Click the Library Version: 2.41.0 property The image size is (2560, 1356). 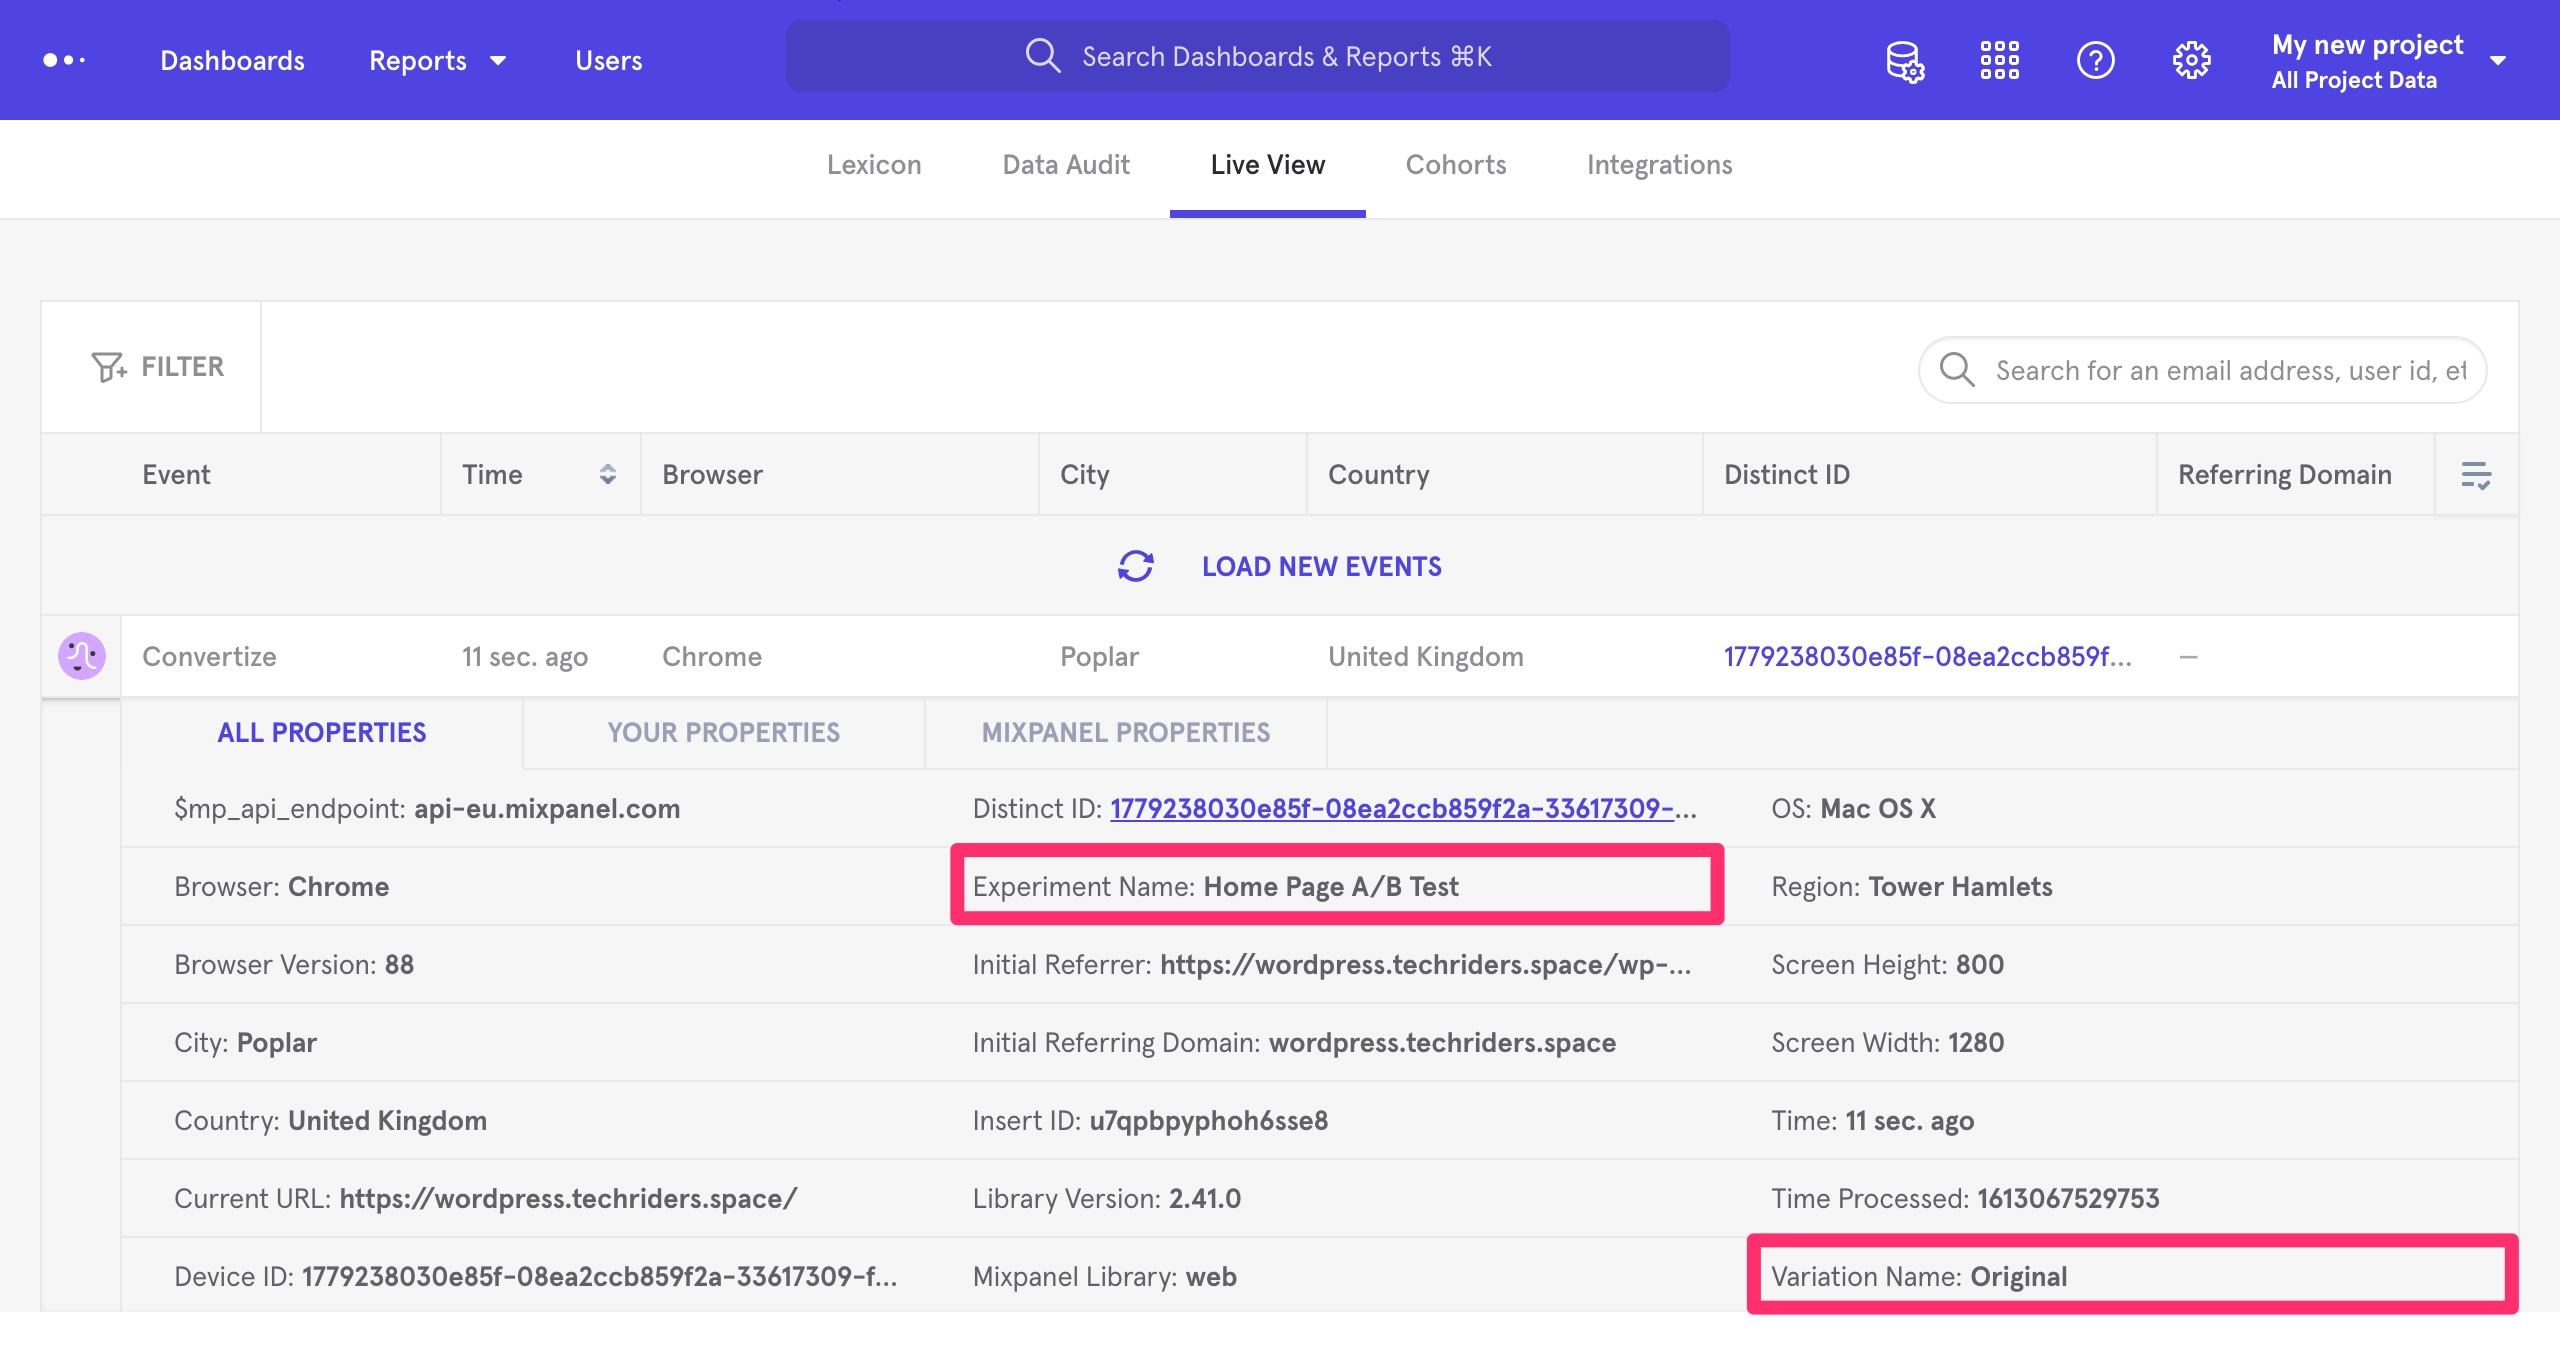(x=1107, y=1198)
